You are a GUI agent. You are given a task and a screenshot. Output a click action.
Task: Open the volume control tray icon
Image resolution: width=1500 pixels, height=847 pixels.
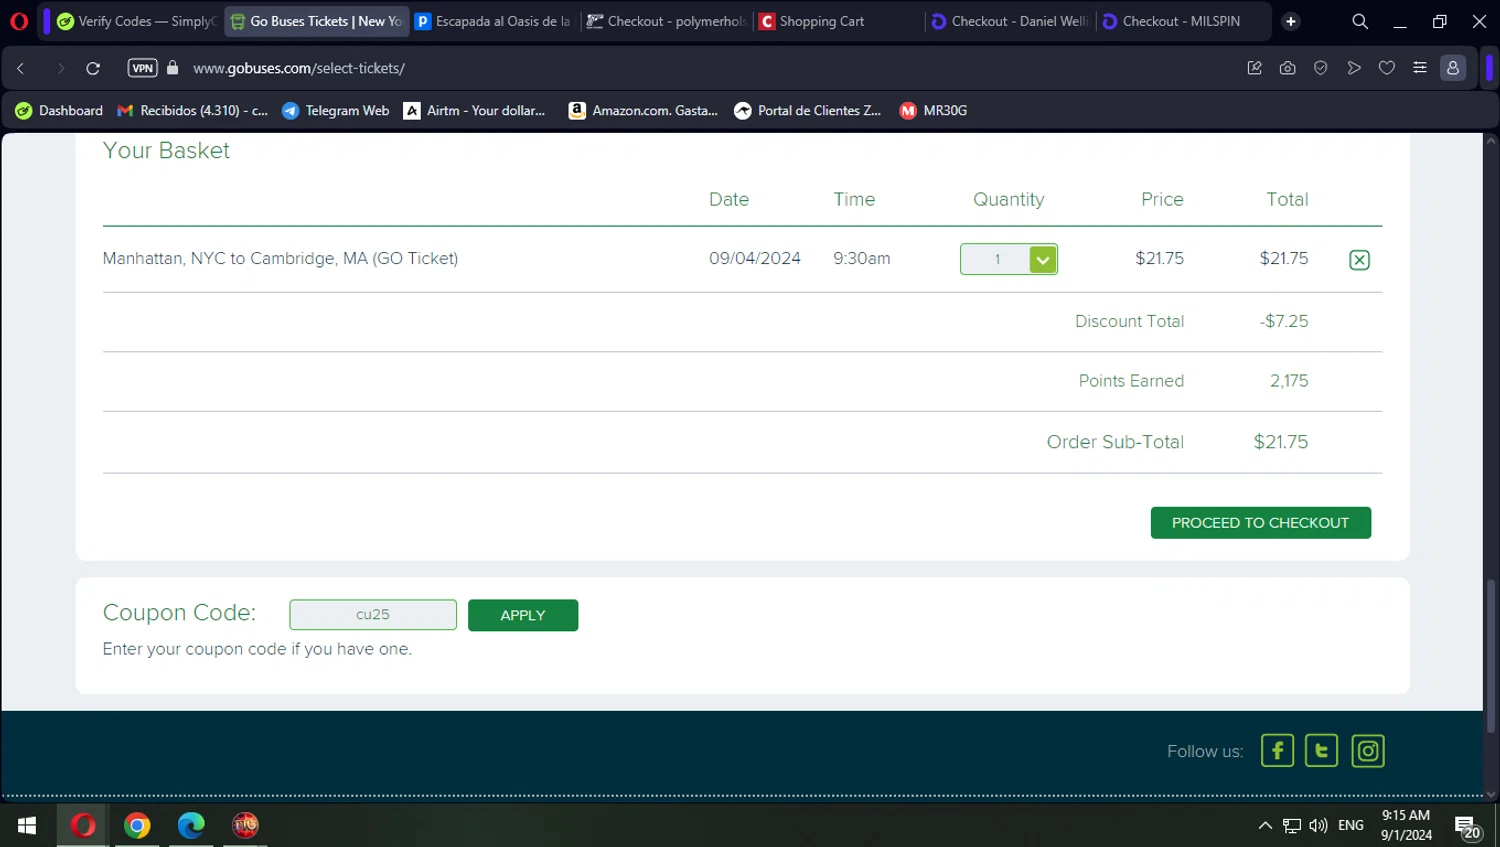tap(1319, 826)
